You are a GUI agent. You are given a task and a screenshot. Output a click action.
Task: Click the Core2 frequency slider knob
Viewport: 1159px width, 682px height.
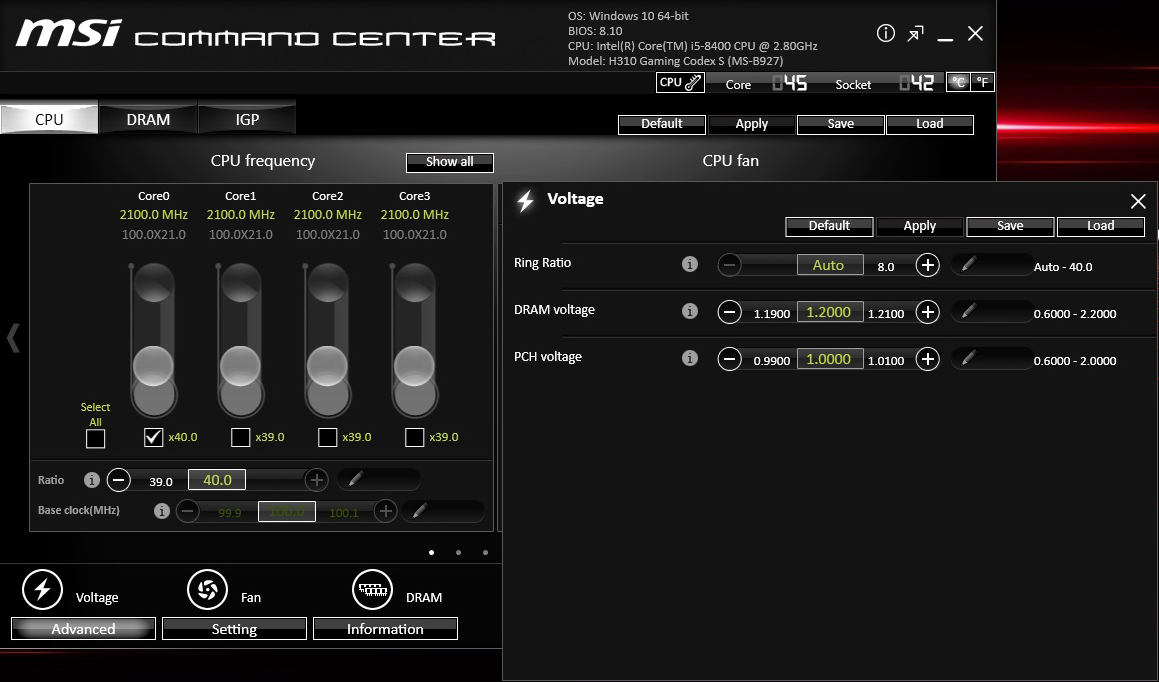coord(327,366)
